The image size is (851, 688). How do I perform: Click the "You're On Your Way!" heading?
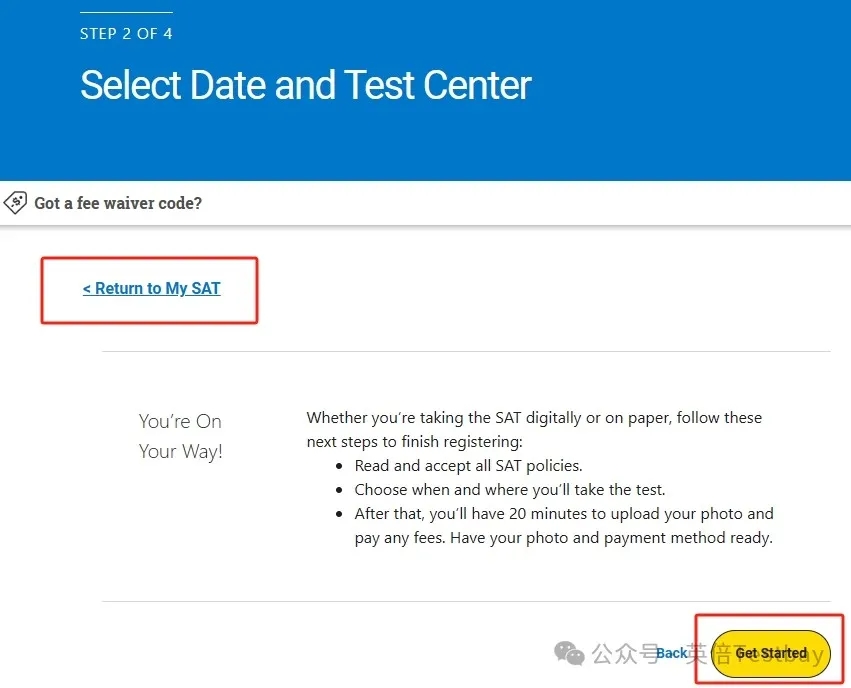click(x=180, y=436)
